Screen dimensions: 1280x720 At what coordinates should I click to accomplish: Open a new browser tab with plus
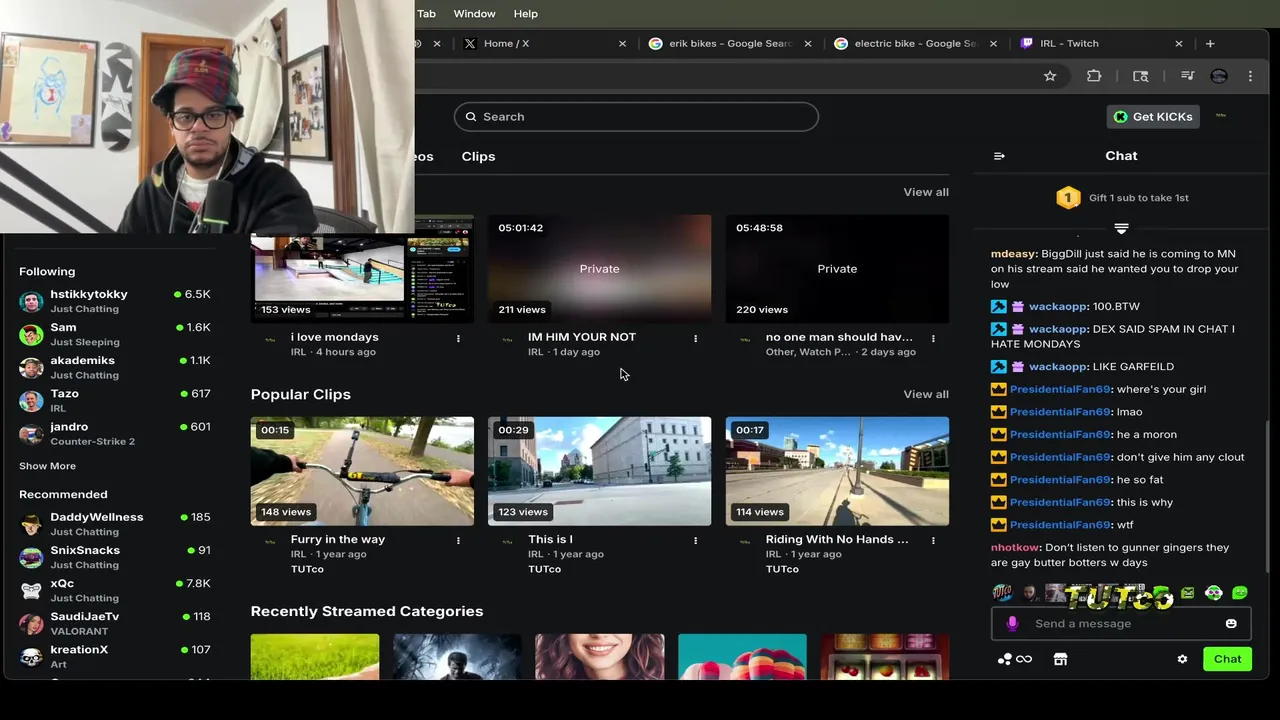click(x=1210, y=43)
